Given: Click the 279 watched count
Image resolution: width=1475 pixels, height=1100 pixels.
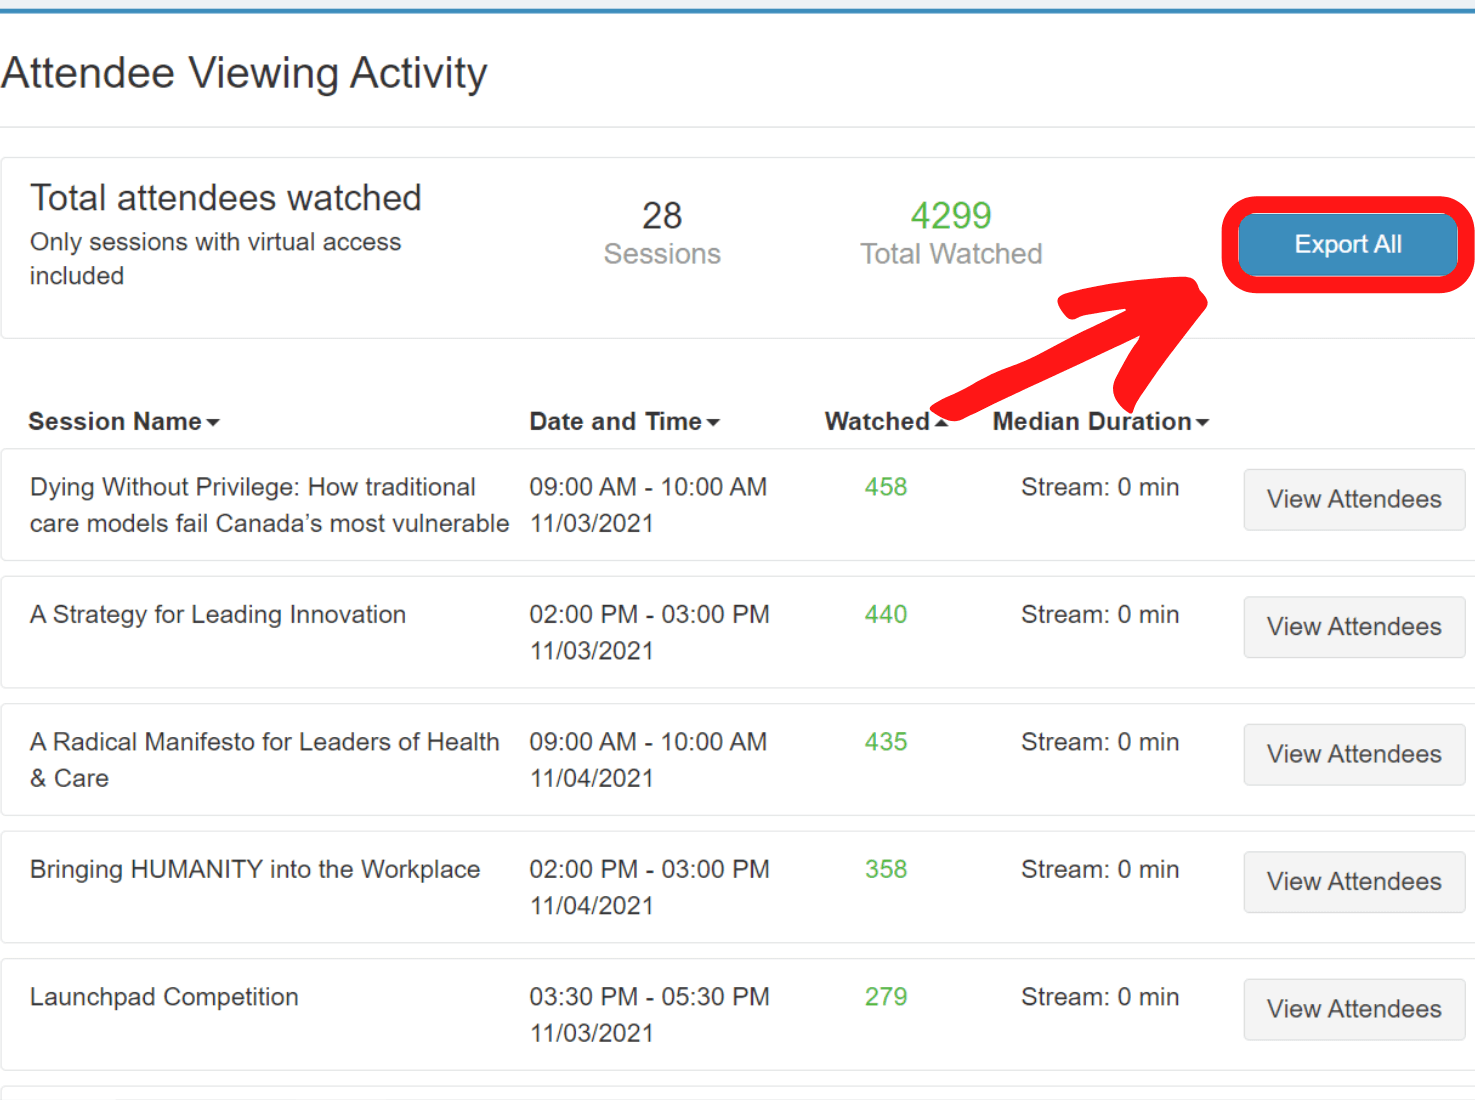Looking at the screenshot, I should [885, 997].
